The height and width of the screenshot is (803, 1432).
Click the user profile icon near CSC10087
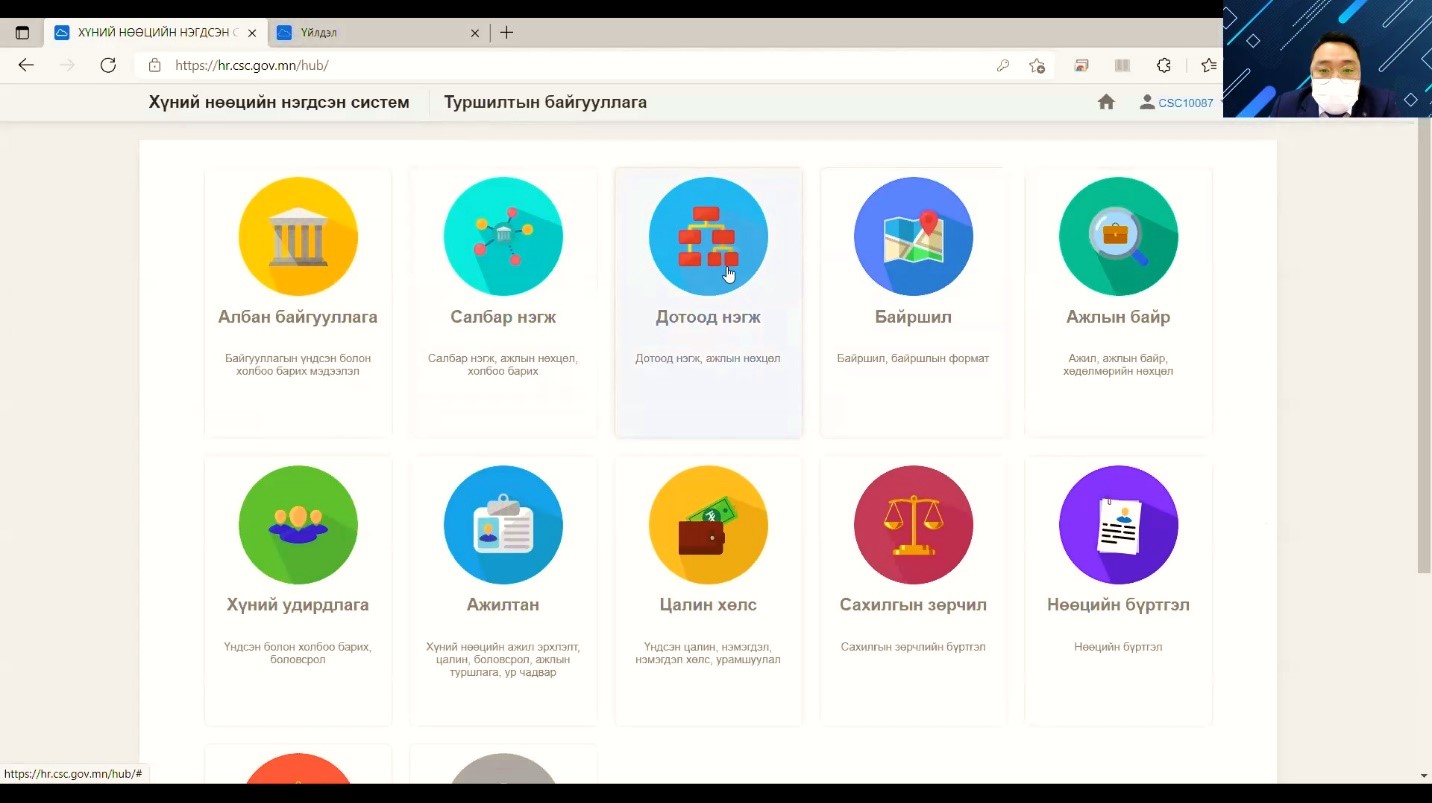1147,102
